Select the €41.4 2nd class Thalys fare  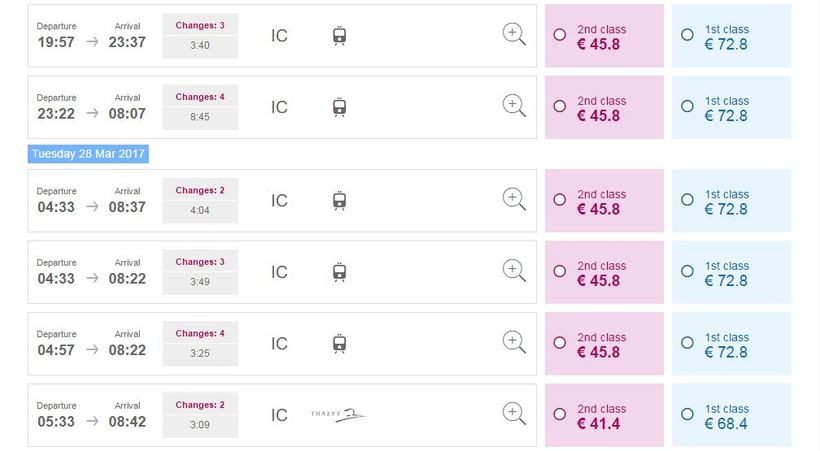(560, 414)
